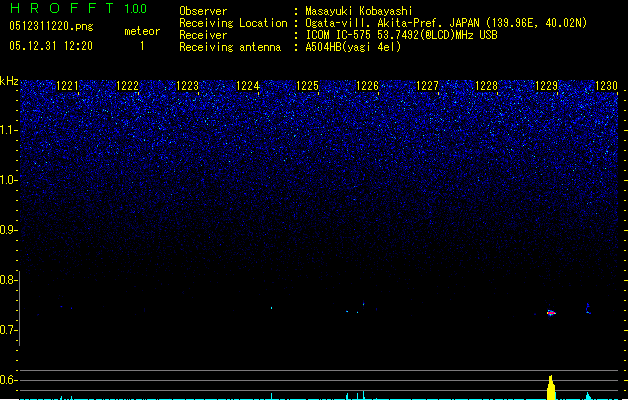Viewport: 629px width, 400px height.
Task: Click the 1222 time marker
Action: pyautogui.click(x=127, y=86)
